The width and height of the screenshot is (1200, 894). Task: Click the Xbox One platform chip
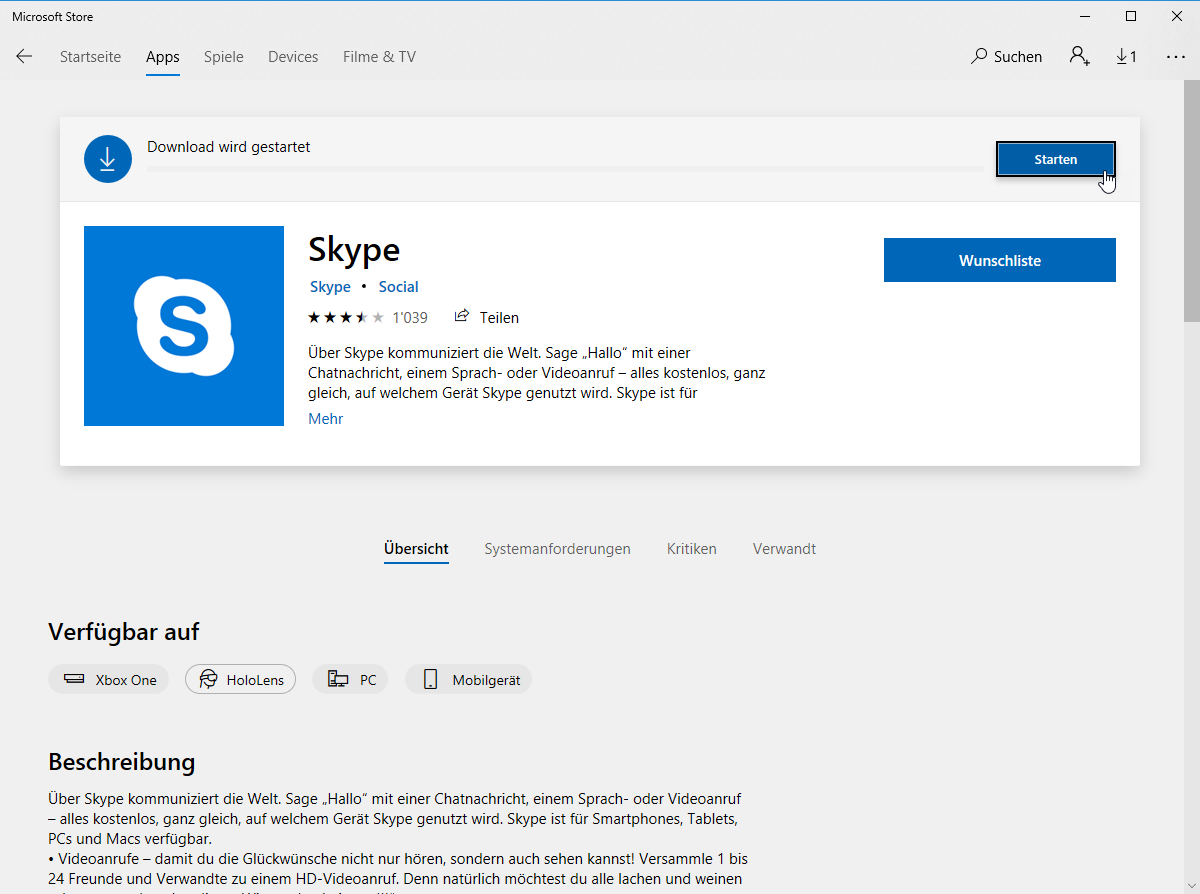coord(109,680)
